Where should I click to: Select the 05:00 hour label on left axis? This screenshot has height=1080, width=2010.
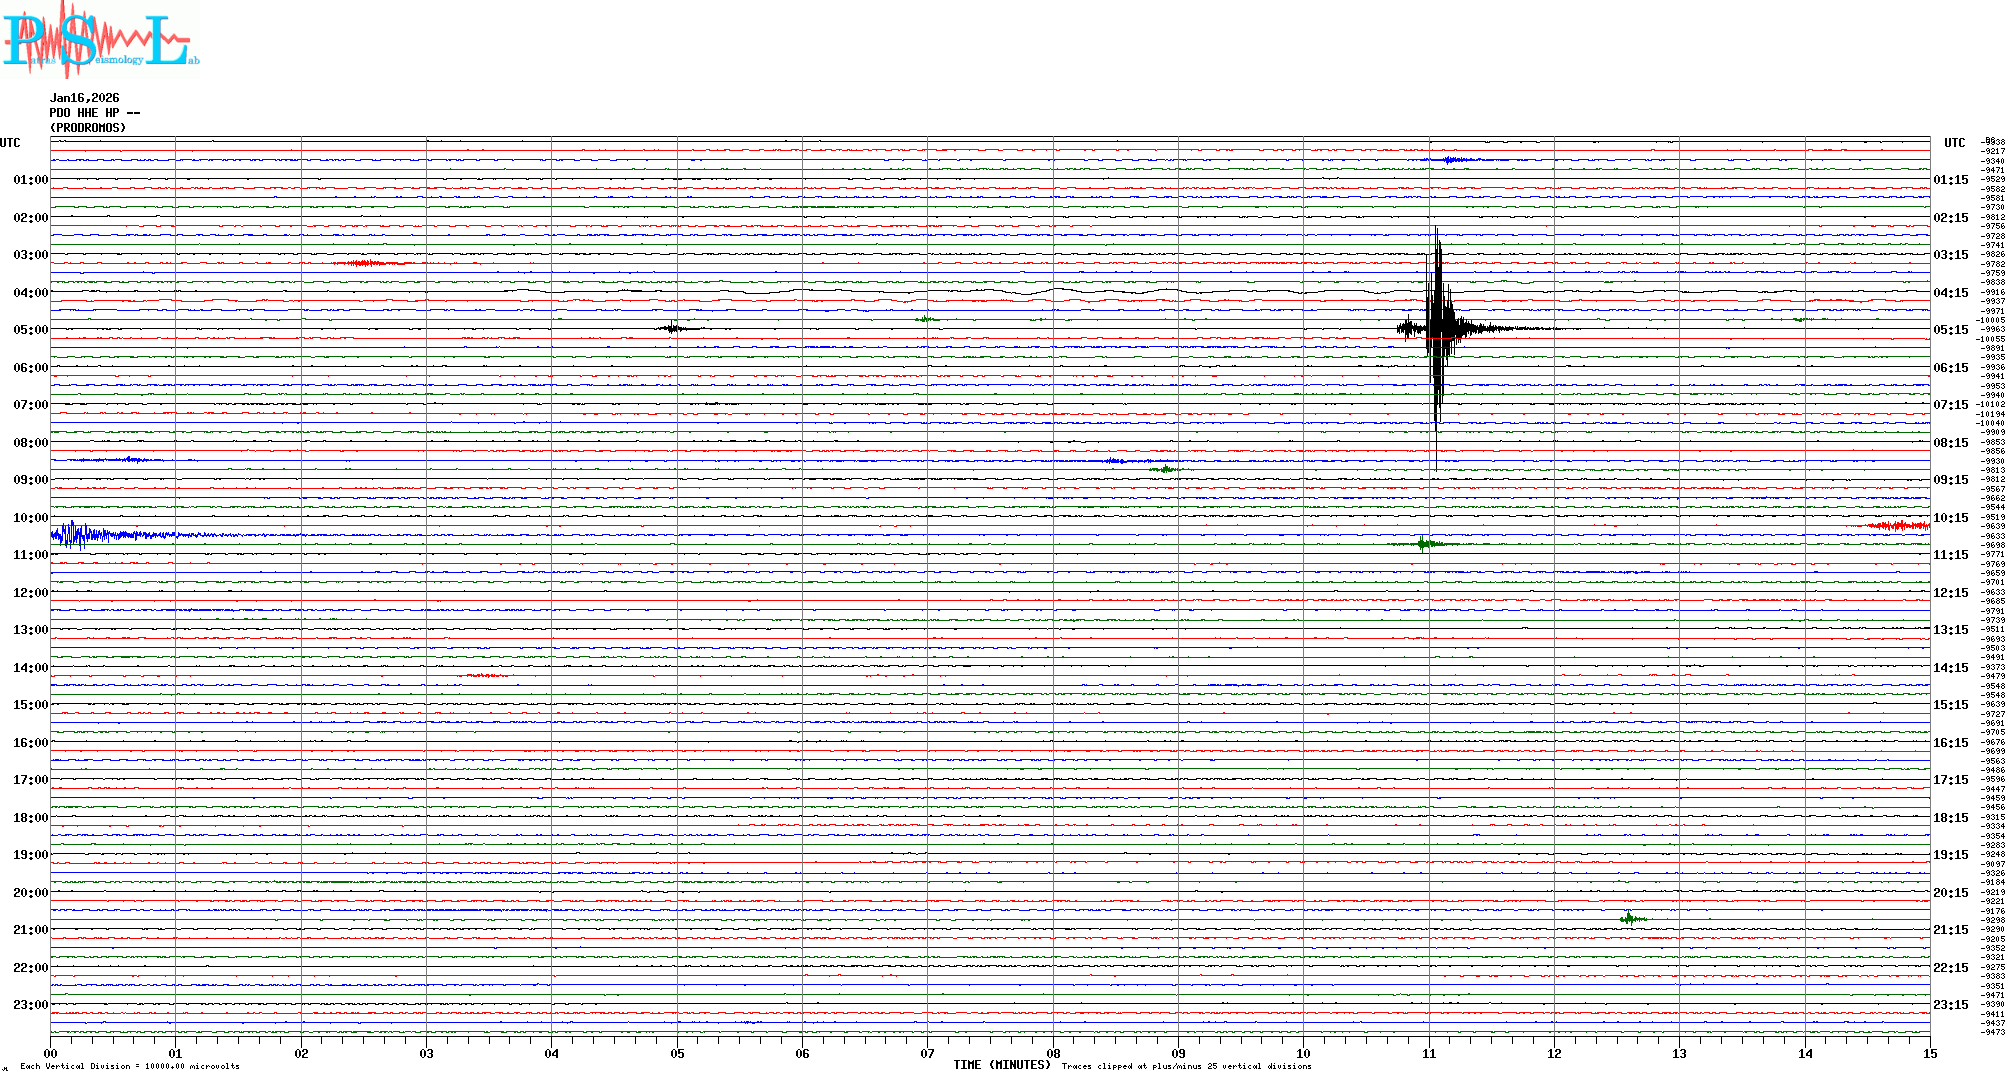tap(30, 330)
